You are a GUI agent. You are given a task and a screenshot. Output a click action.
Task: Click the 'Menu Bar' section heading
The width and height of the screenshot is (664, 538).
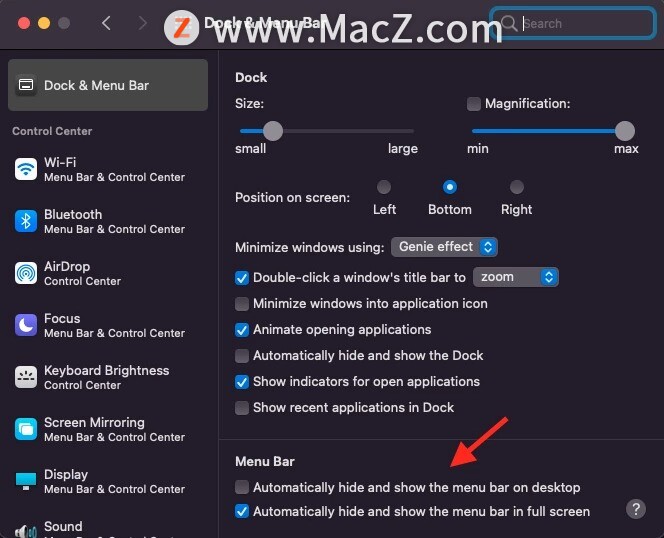coord(265,461)
